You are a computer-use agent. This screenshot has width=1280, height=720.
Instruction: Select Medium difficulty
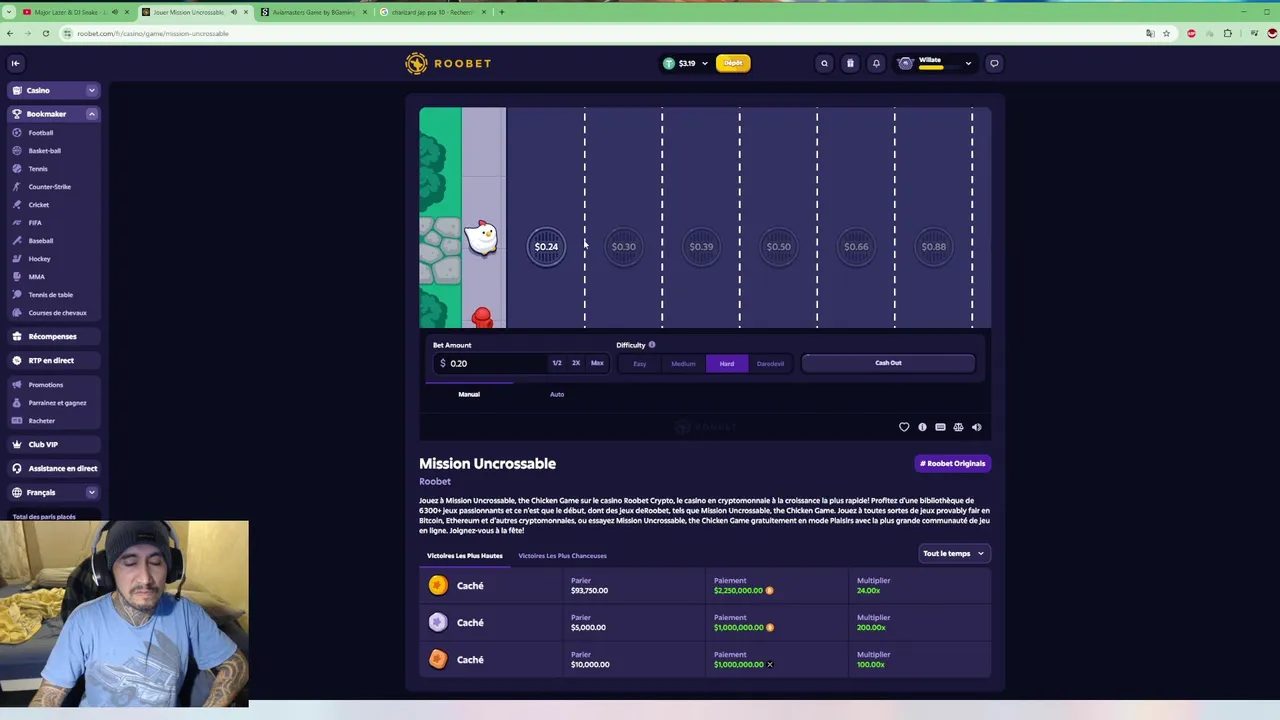coord(683,364)
